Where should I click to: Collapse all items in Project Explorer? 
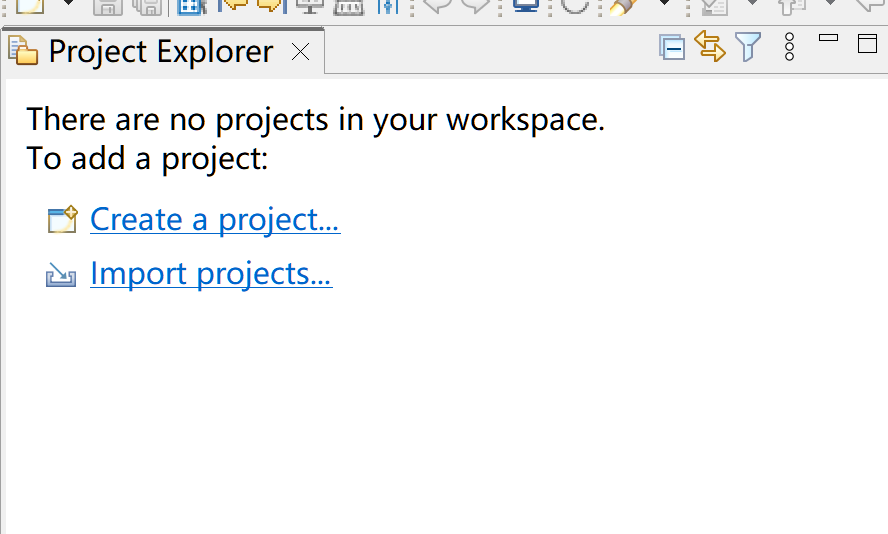click(x=672, y=47)
